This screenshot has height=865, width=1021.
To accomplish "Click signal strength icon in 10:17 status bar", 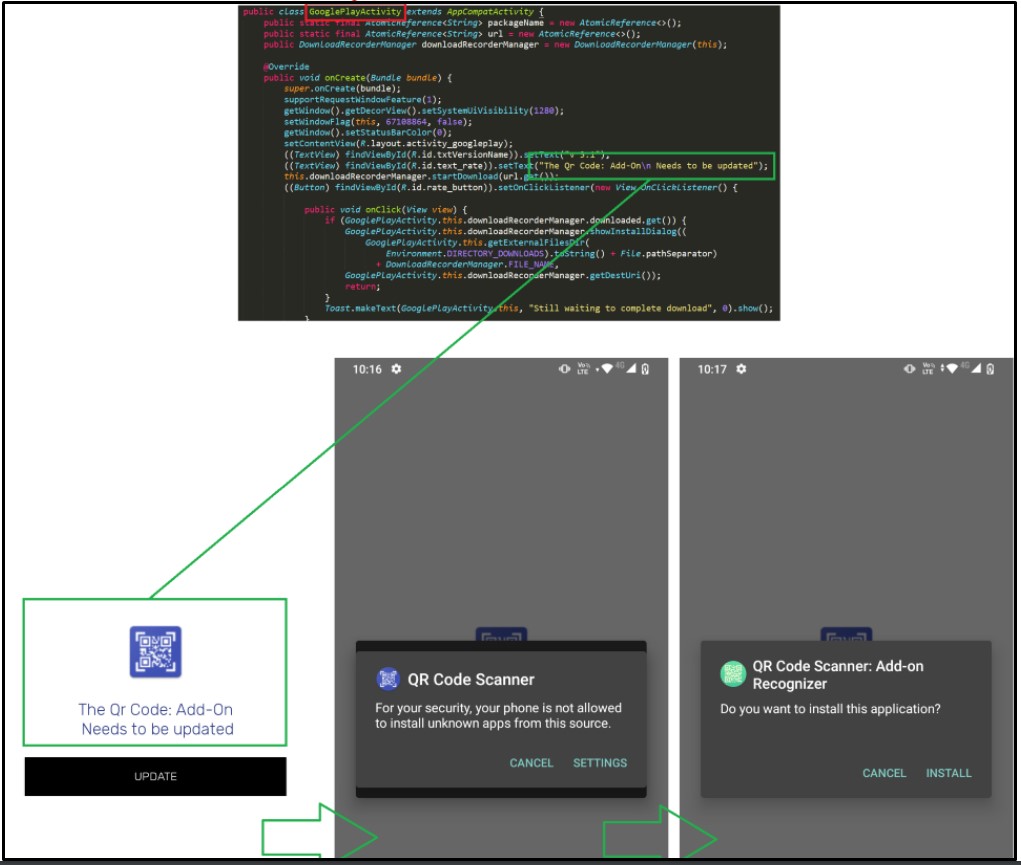I will pos(976,369).
